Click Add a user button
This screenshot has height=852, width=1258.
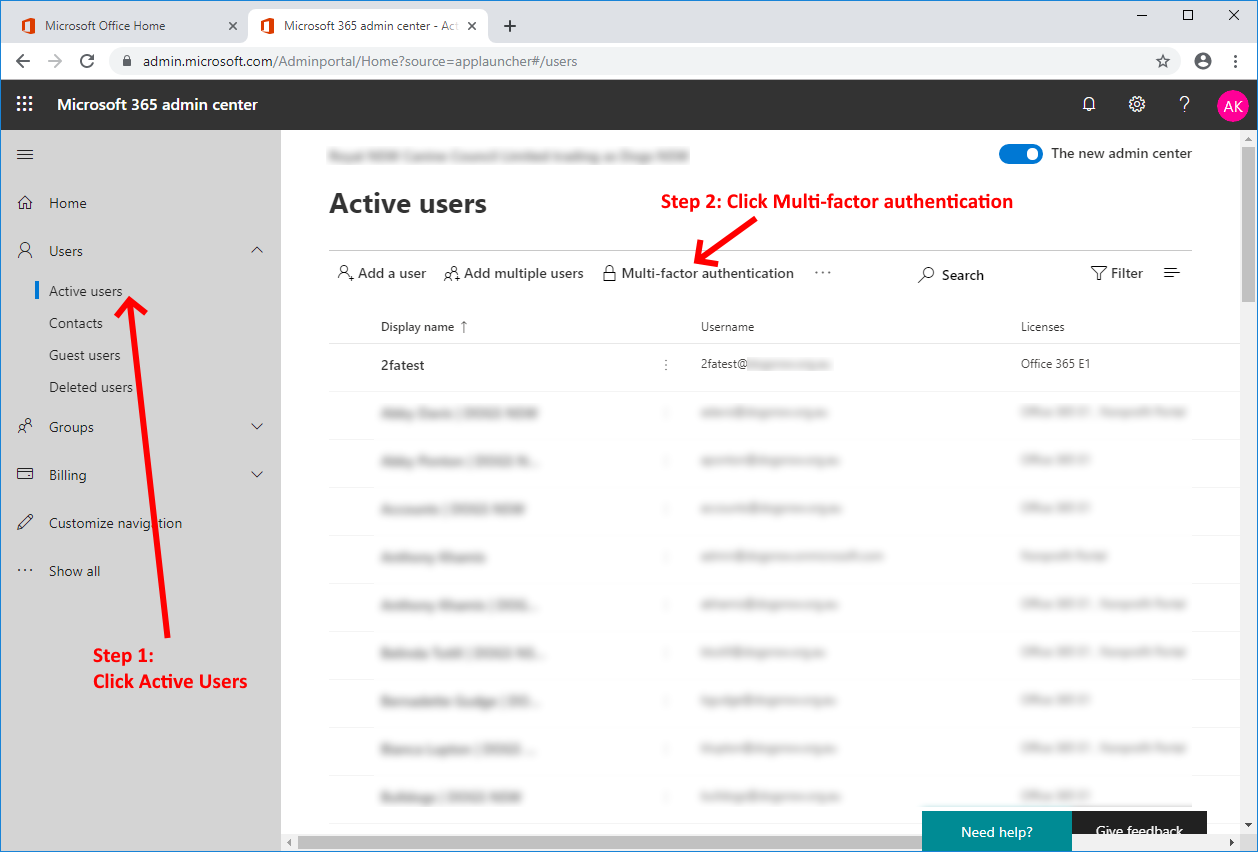(382, 273)
